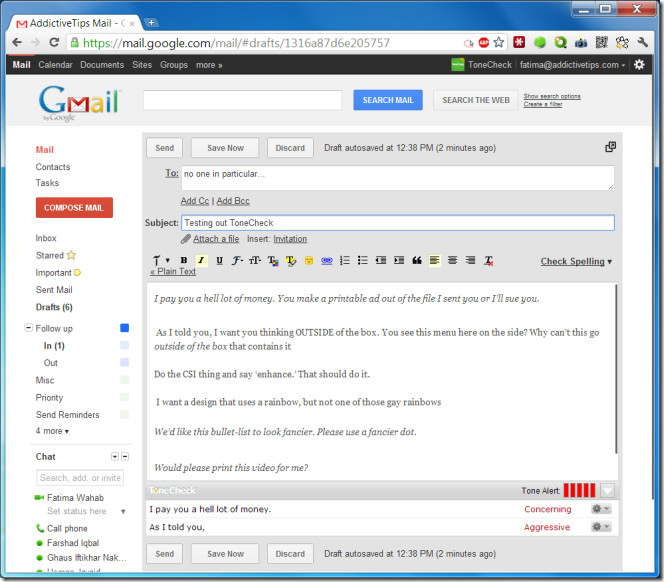
Task: Click the Follow up blue color swatch
Action: point(124,328)
